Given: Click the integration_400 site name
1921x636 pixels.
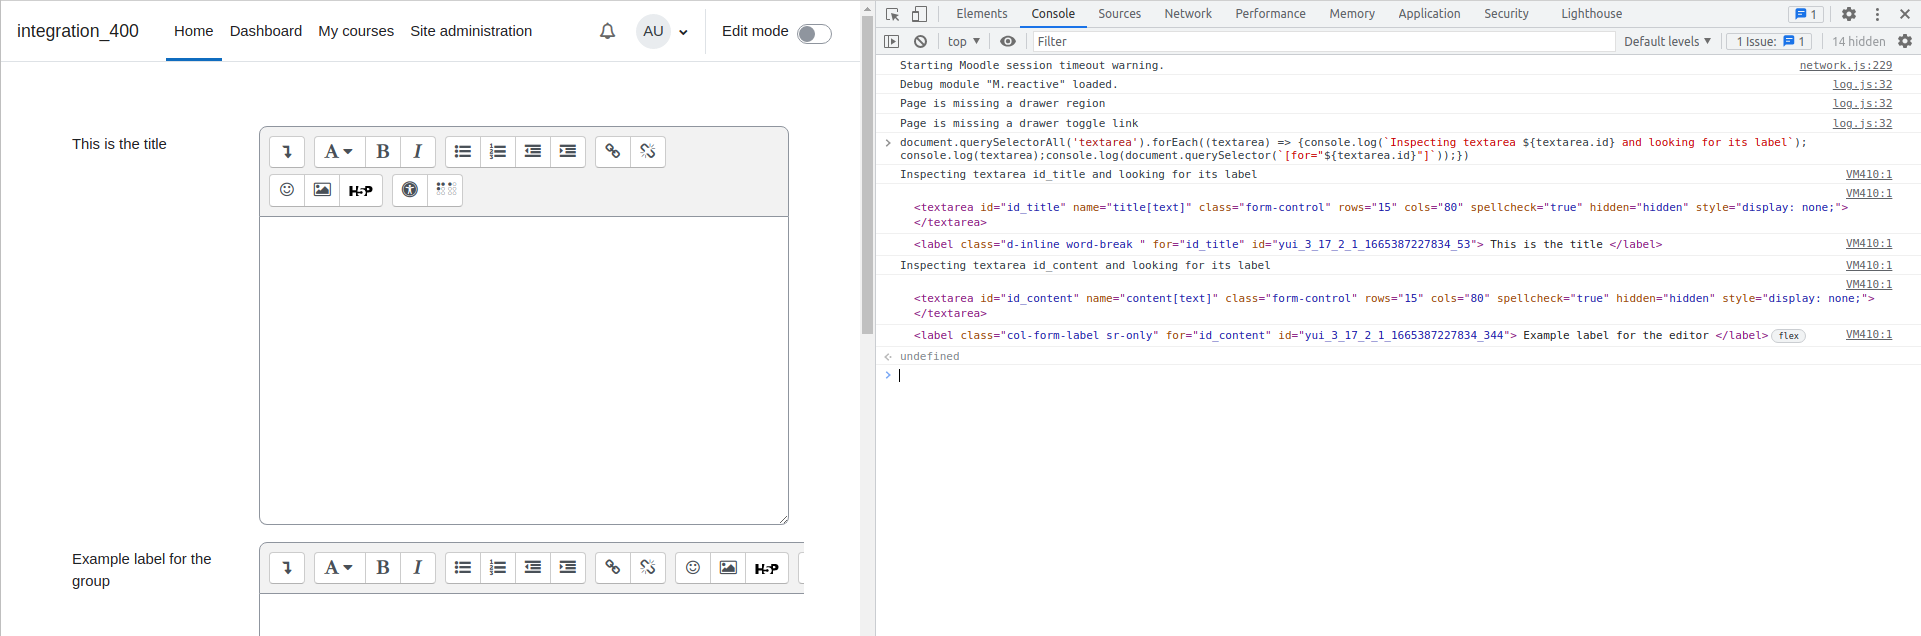Looking at the screenshot, I should [x=78, y=31].
